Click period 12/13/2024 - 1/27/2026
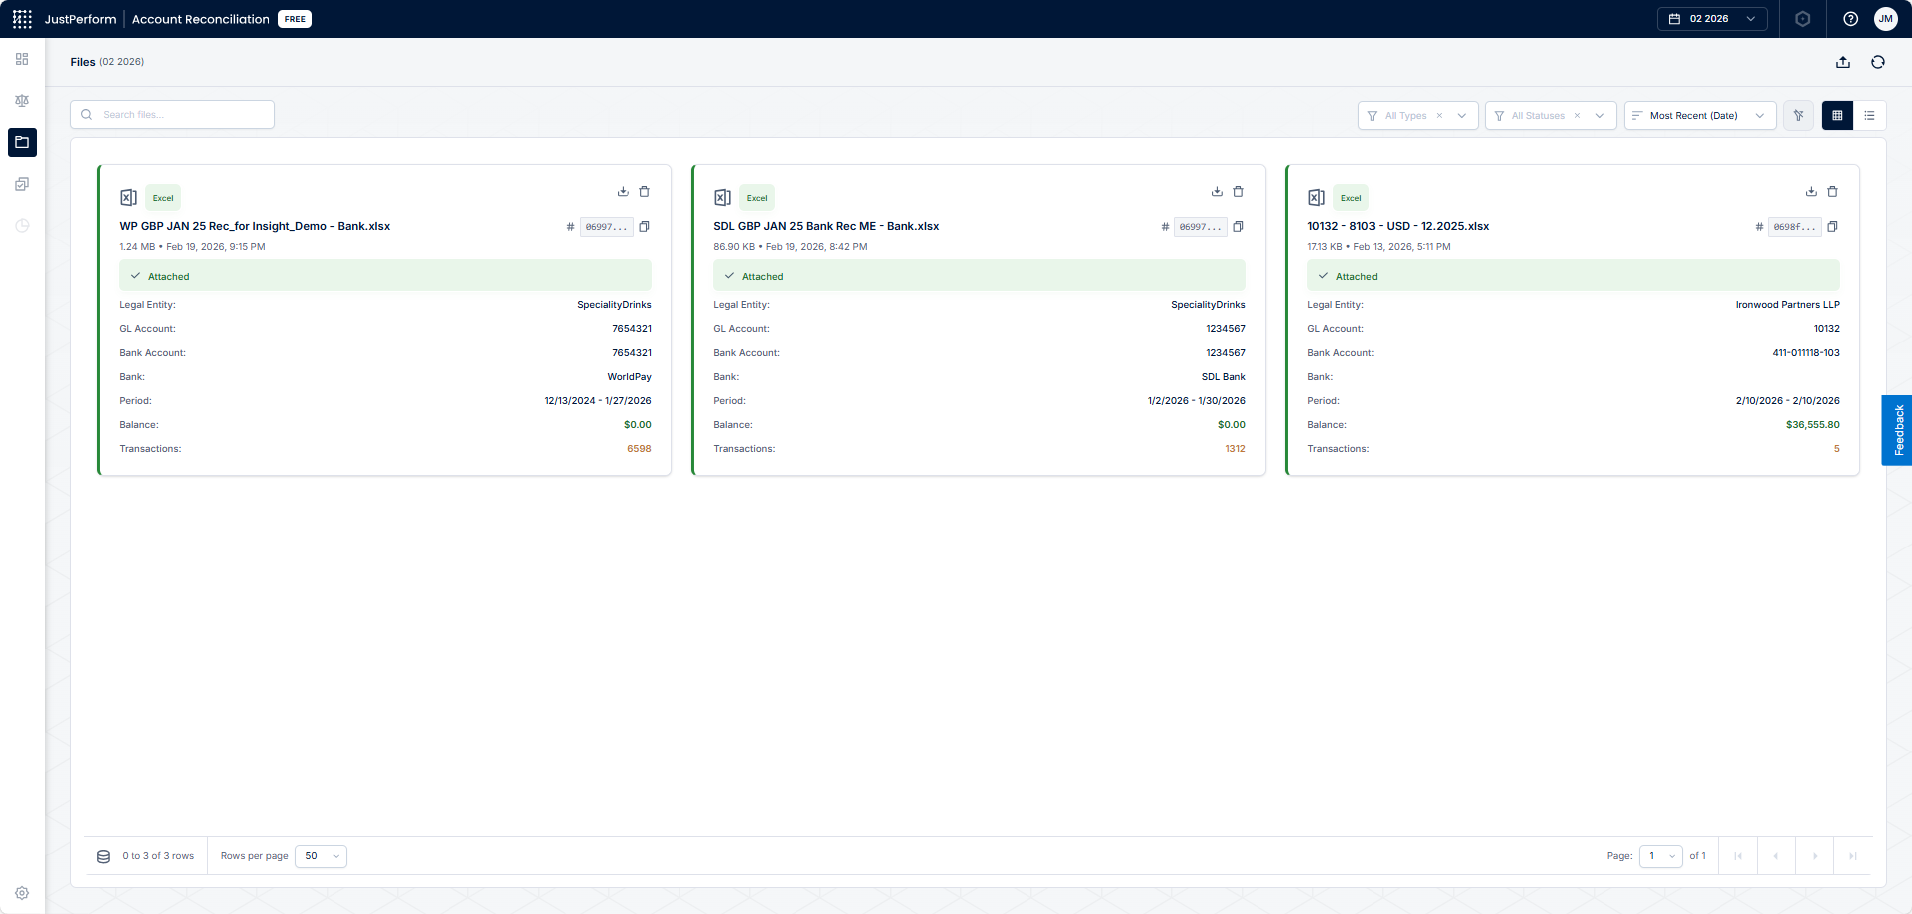Screen dimensions: 1912x914 click(598, 401)
